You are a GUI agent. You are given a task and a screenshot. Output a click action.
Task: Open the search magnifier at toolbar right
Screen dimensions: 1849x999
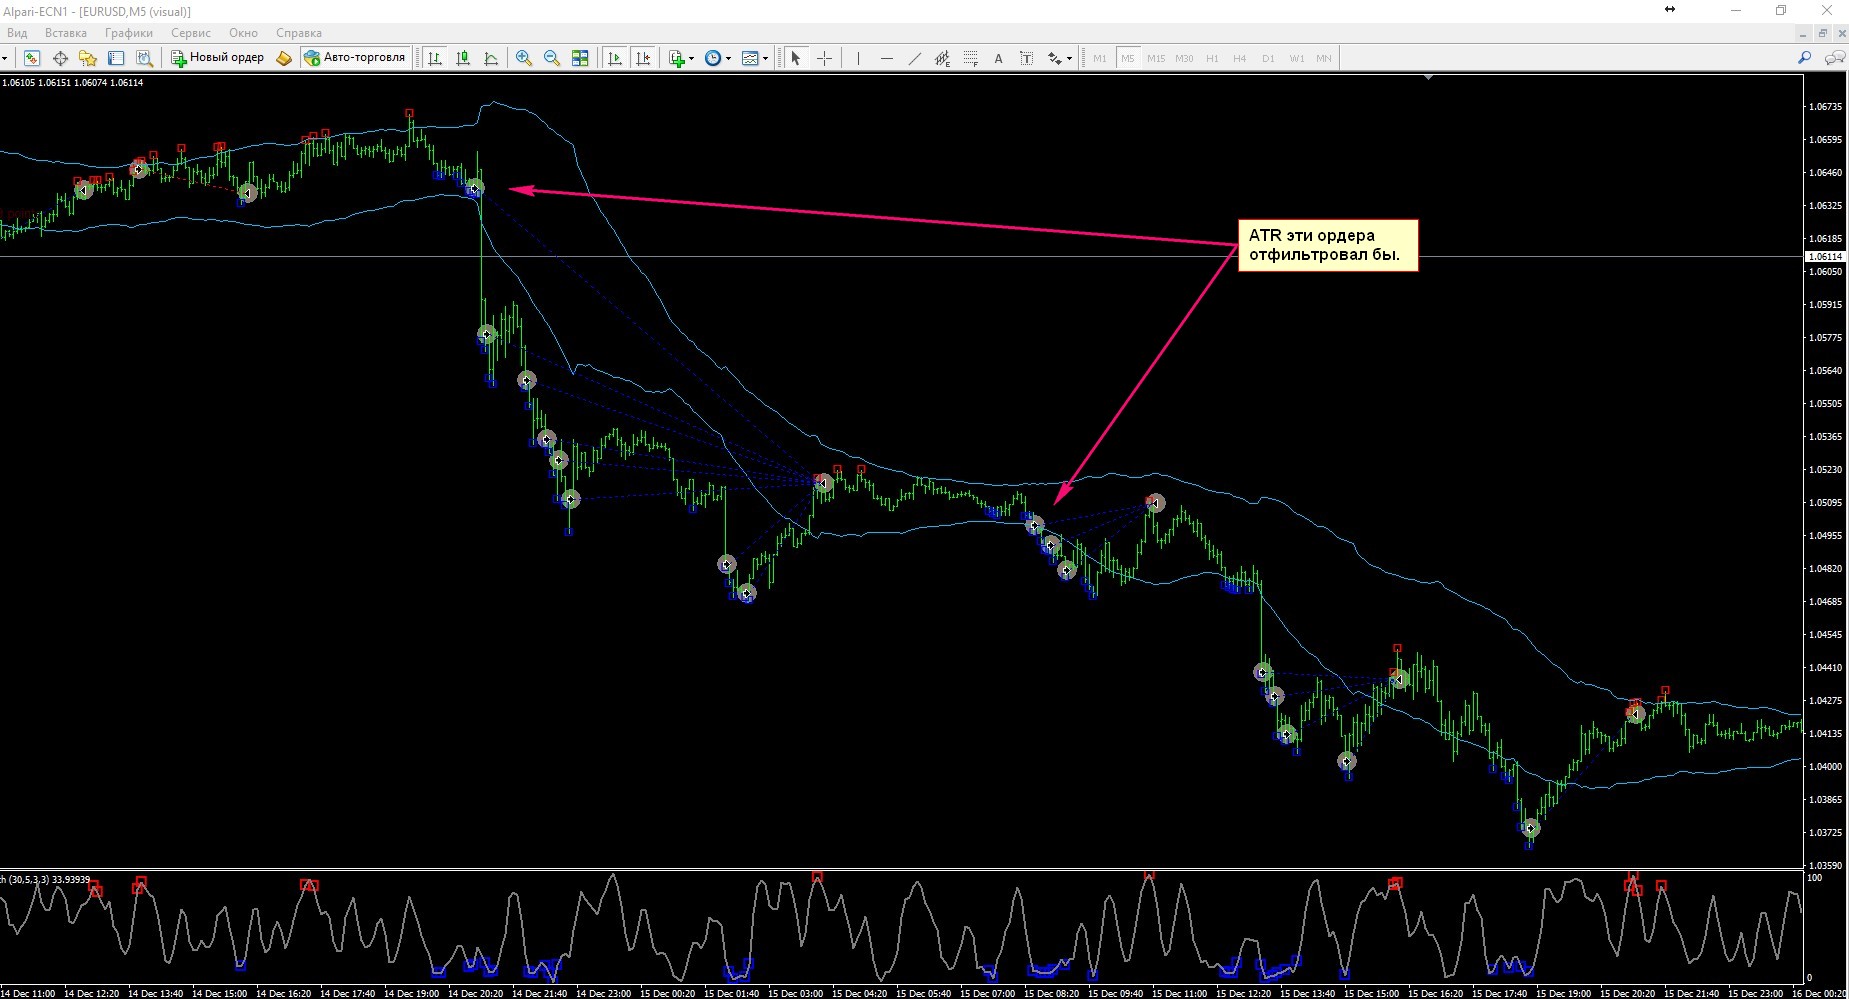pyautogui.click(x=1805, y=58)
